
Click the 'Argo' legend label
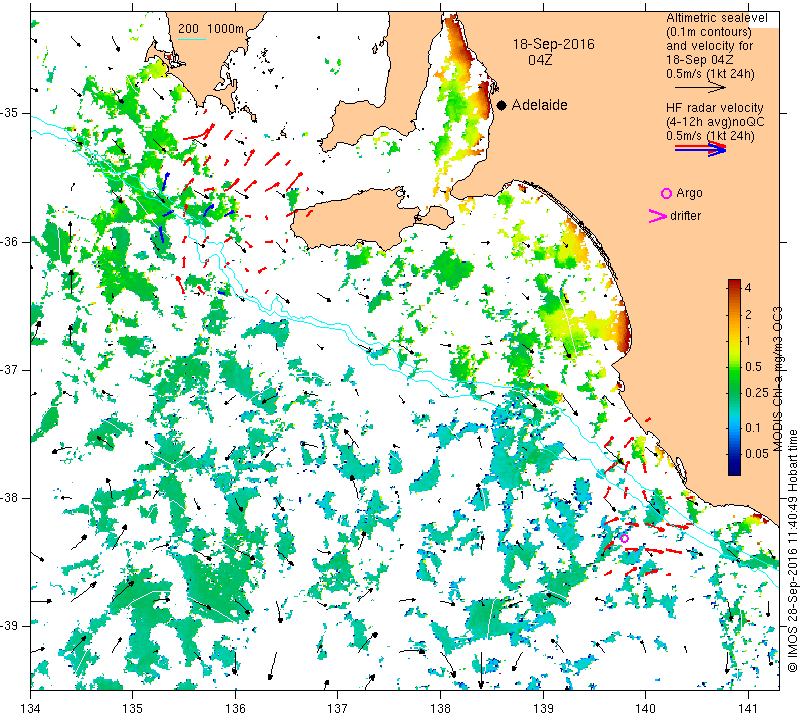tap(689, 193)
